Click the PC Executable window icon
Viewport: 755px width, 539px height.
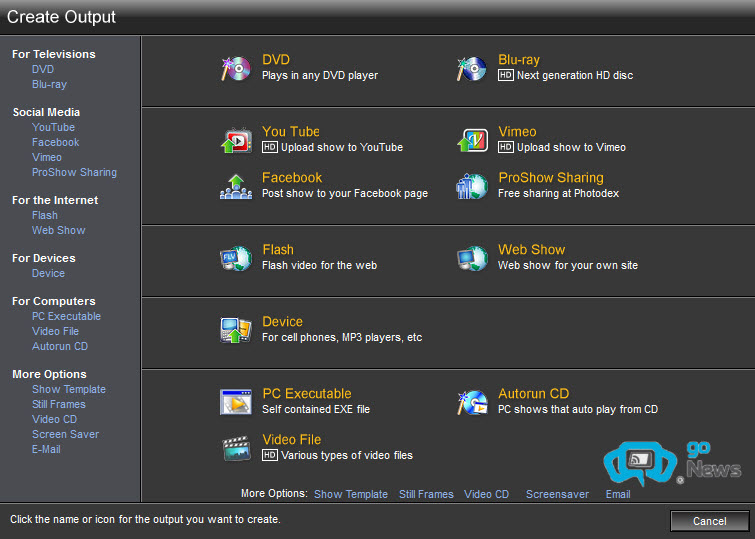(236, 402)
